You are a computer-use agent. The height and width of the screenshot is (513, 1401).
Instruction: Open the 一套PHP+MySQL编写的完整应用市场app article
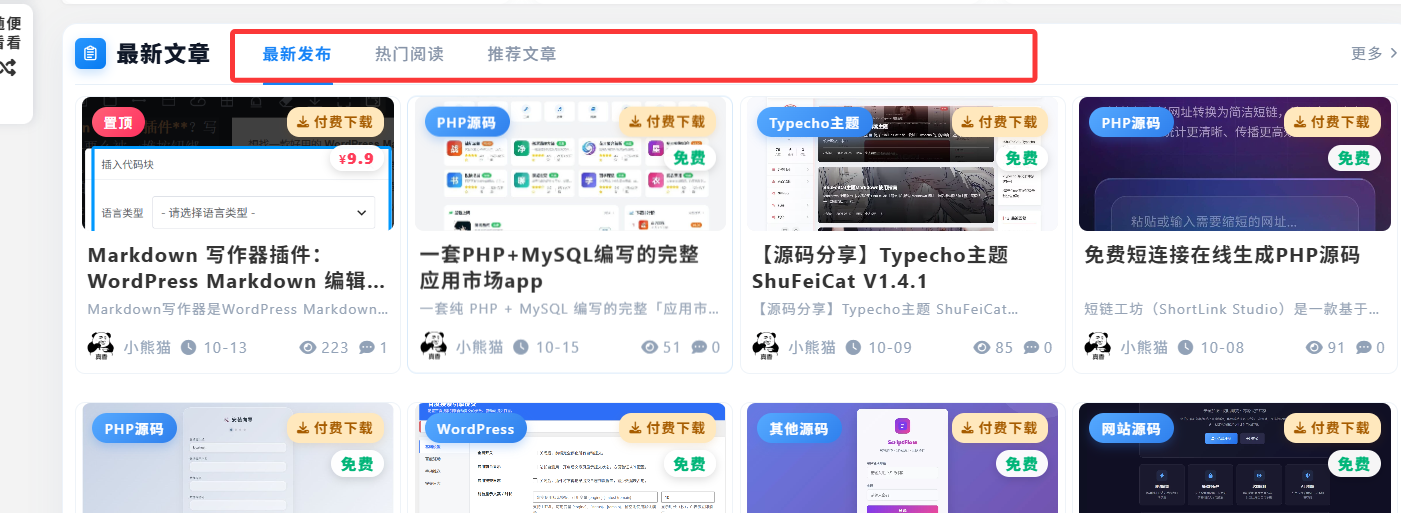[x=559, y=267]
